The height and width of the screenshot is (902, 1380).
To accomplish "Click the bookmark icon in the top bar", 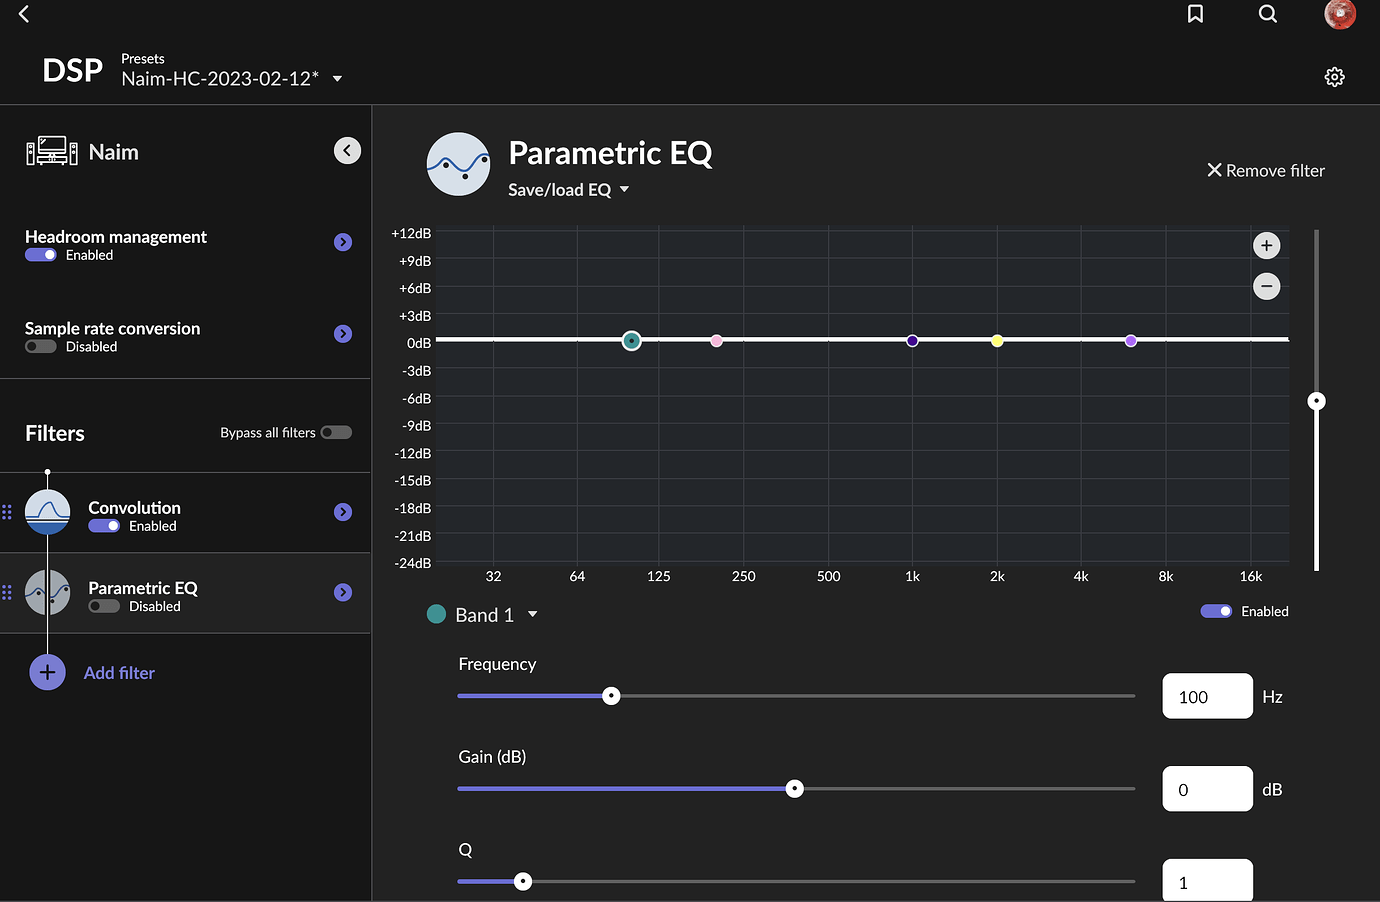I will [1195, 14].
